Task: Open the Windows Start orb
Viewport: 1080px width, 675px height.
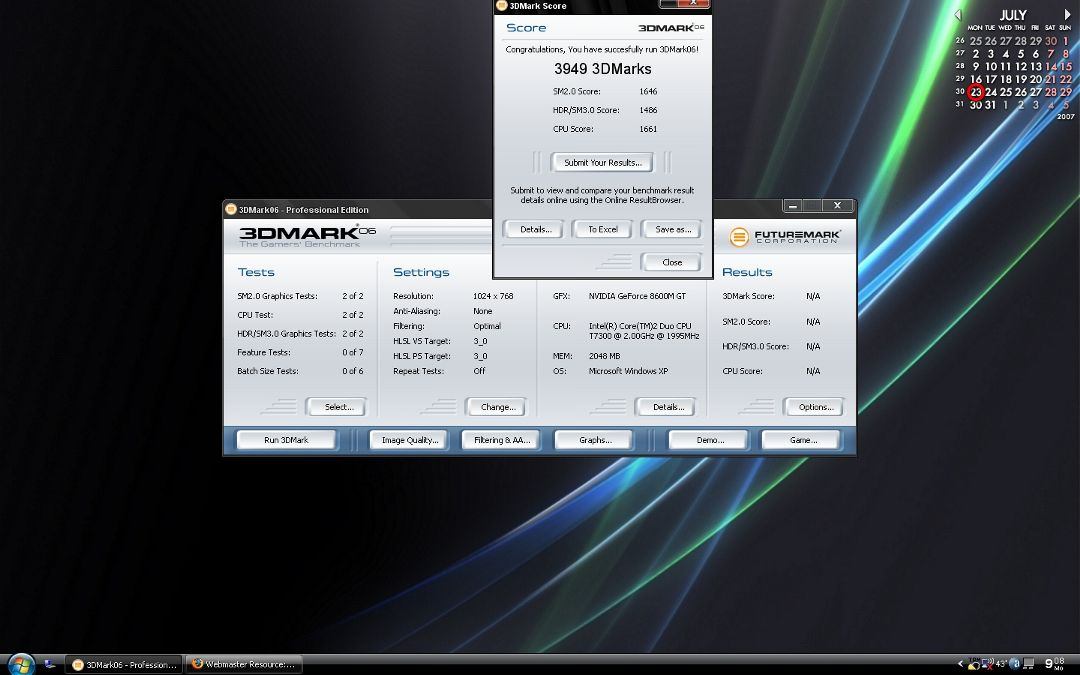Action: [21, 663]
